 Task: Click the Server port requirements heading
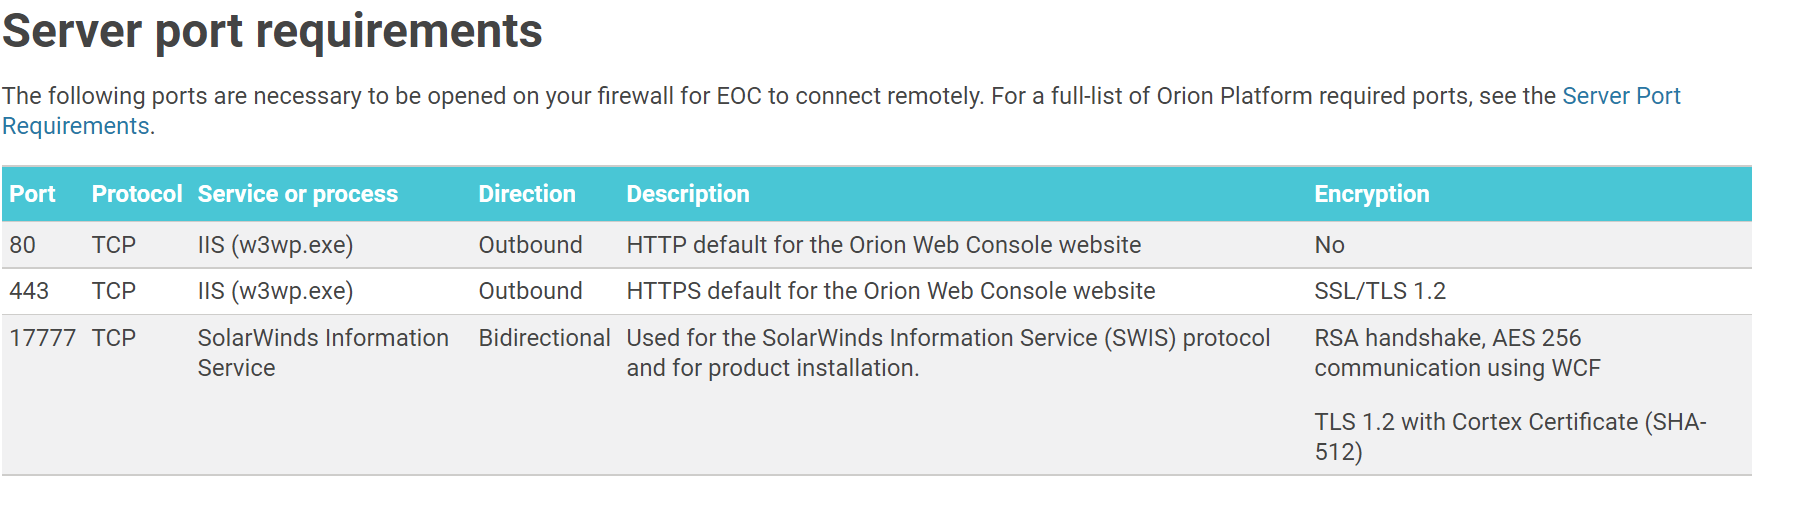[x=272, y=31]
